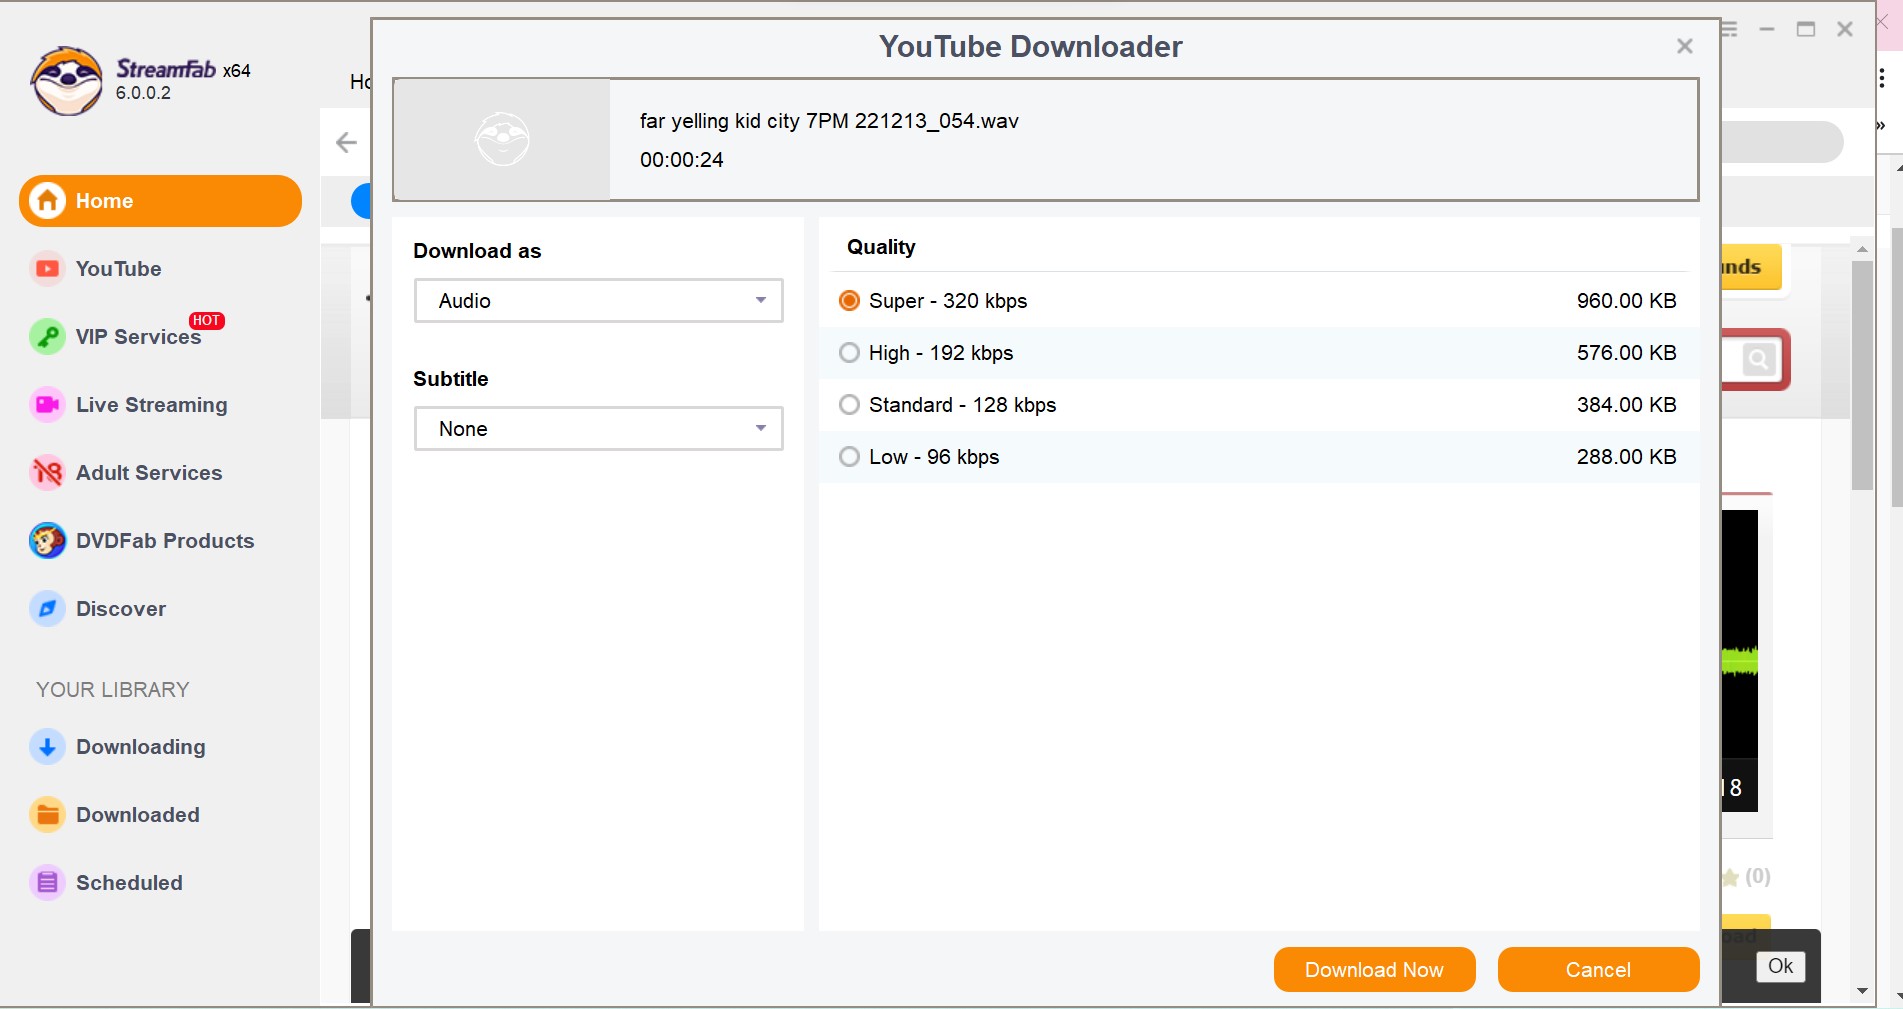Select Standard - 128 kbps quality

pyautogui.click(x=849, y=405)
